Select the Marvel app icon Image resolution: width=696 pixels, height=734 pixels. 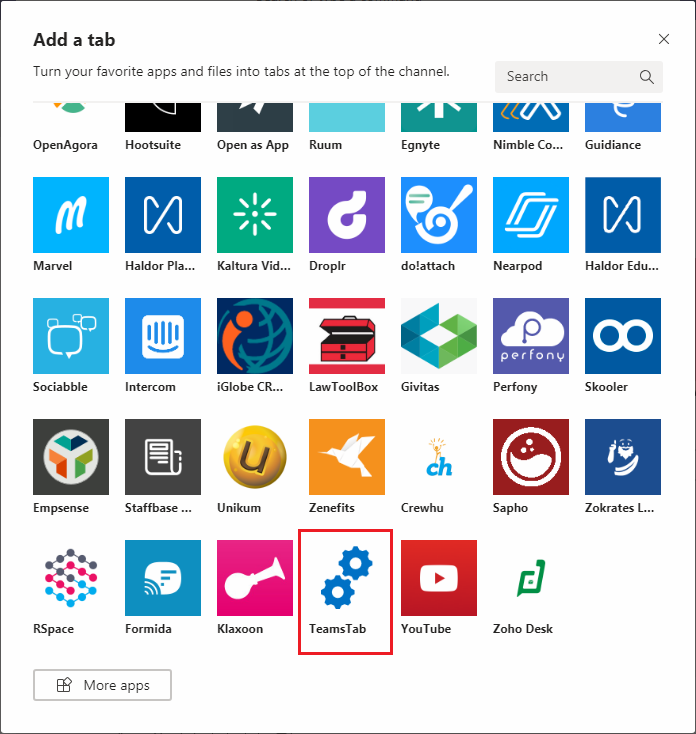pos(71,215)
